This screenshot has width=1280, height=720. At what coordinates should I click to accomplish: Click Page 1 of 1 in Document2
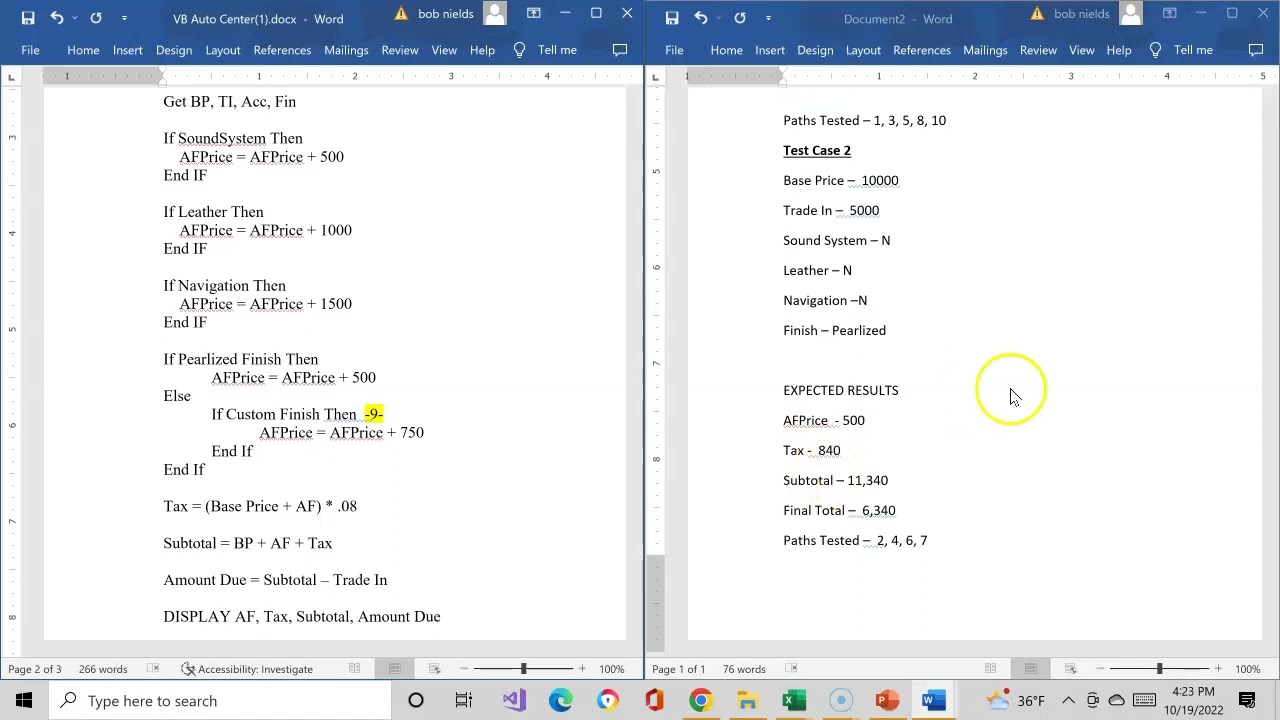click(x=679, y=669)
